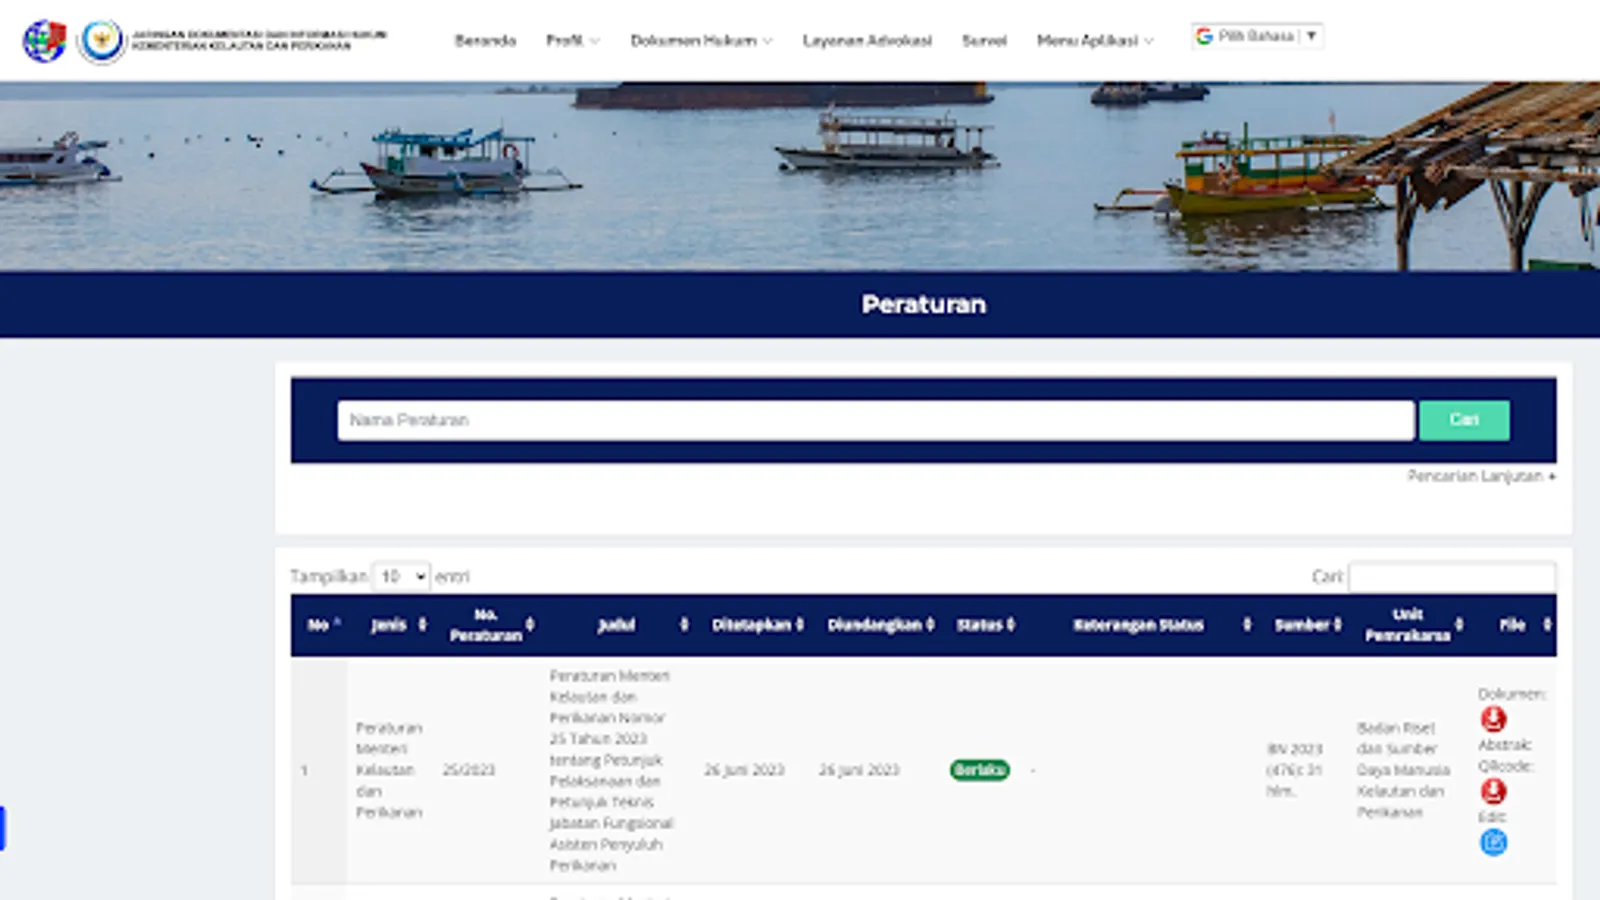The width and height of the screenshot is (1600, 900).
Task: Click the 'Dokumen:' label in File column
Action: pos(1512,694)
